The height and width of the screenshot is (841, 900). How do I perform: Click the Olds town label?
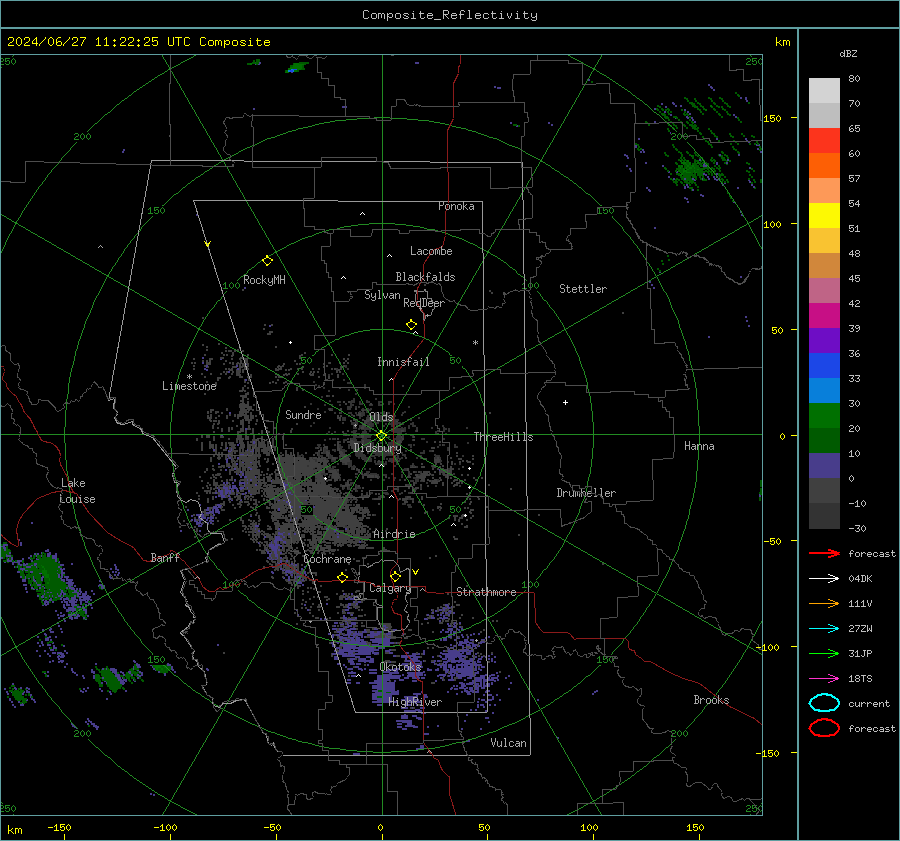(x=381, y=417)
